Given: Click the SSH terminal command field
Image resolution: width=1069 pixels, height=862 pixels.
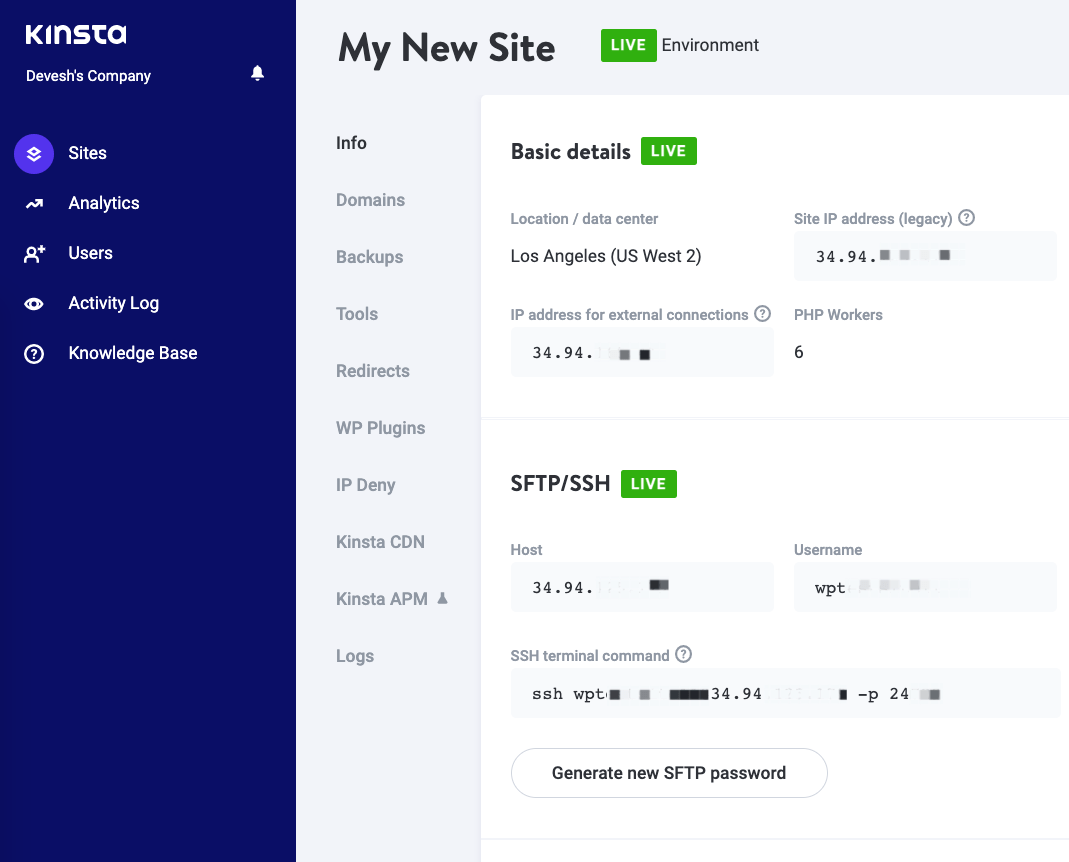Looking at the screenshot, I should pos(785,693).
